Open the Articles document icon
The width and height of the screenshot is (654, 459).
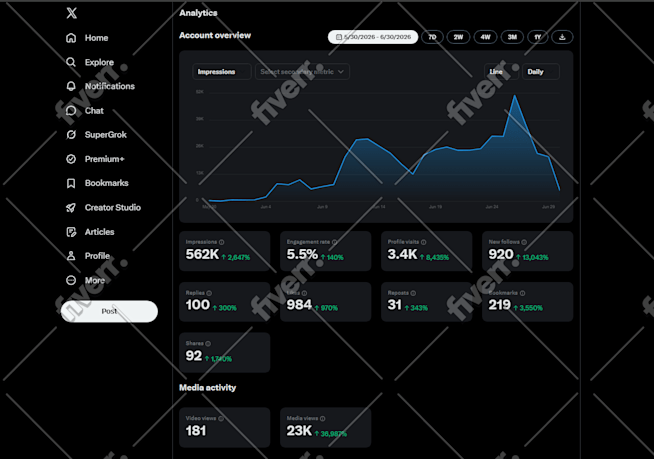coord(71,232)
